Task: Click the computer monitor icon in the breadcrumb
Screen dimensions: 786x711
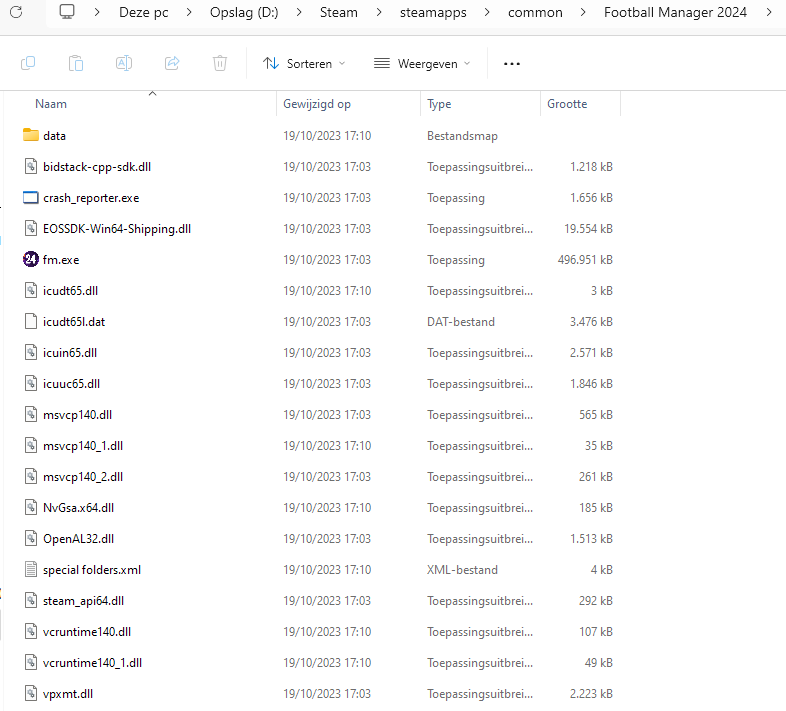Action: pyautogui.click(x=67, y=12)
